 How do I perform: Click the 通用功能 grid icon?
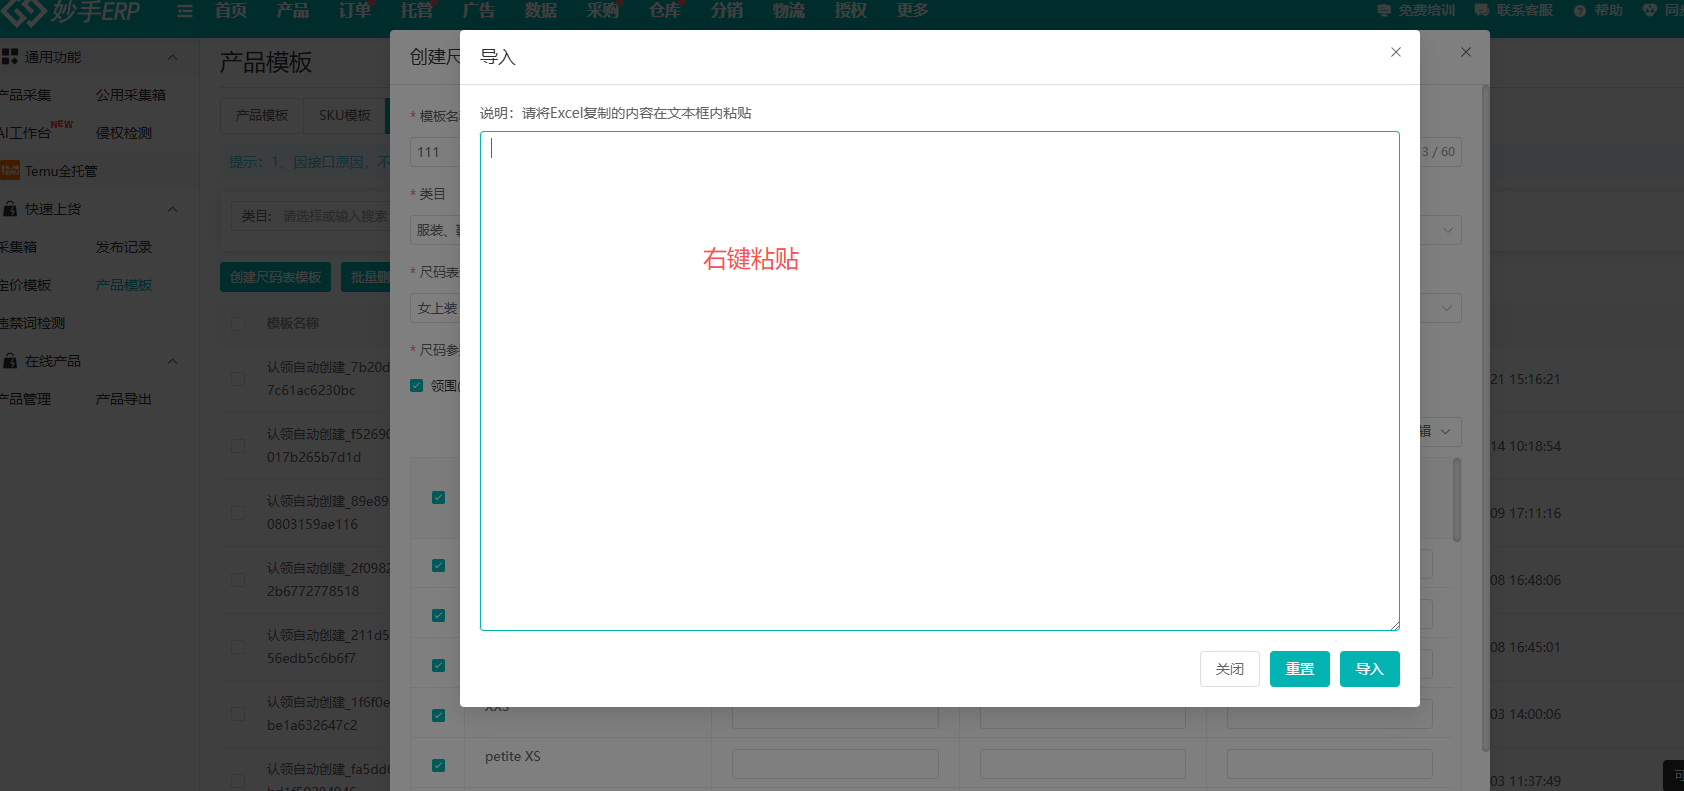pyautogui.click(x=10, y=57)
